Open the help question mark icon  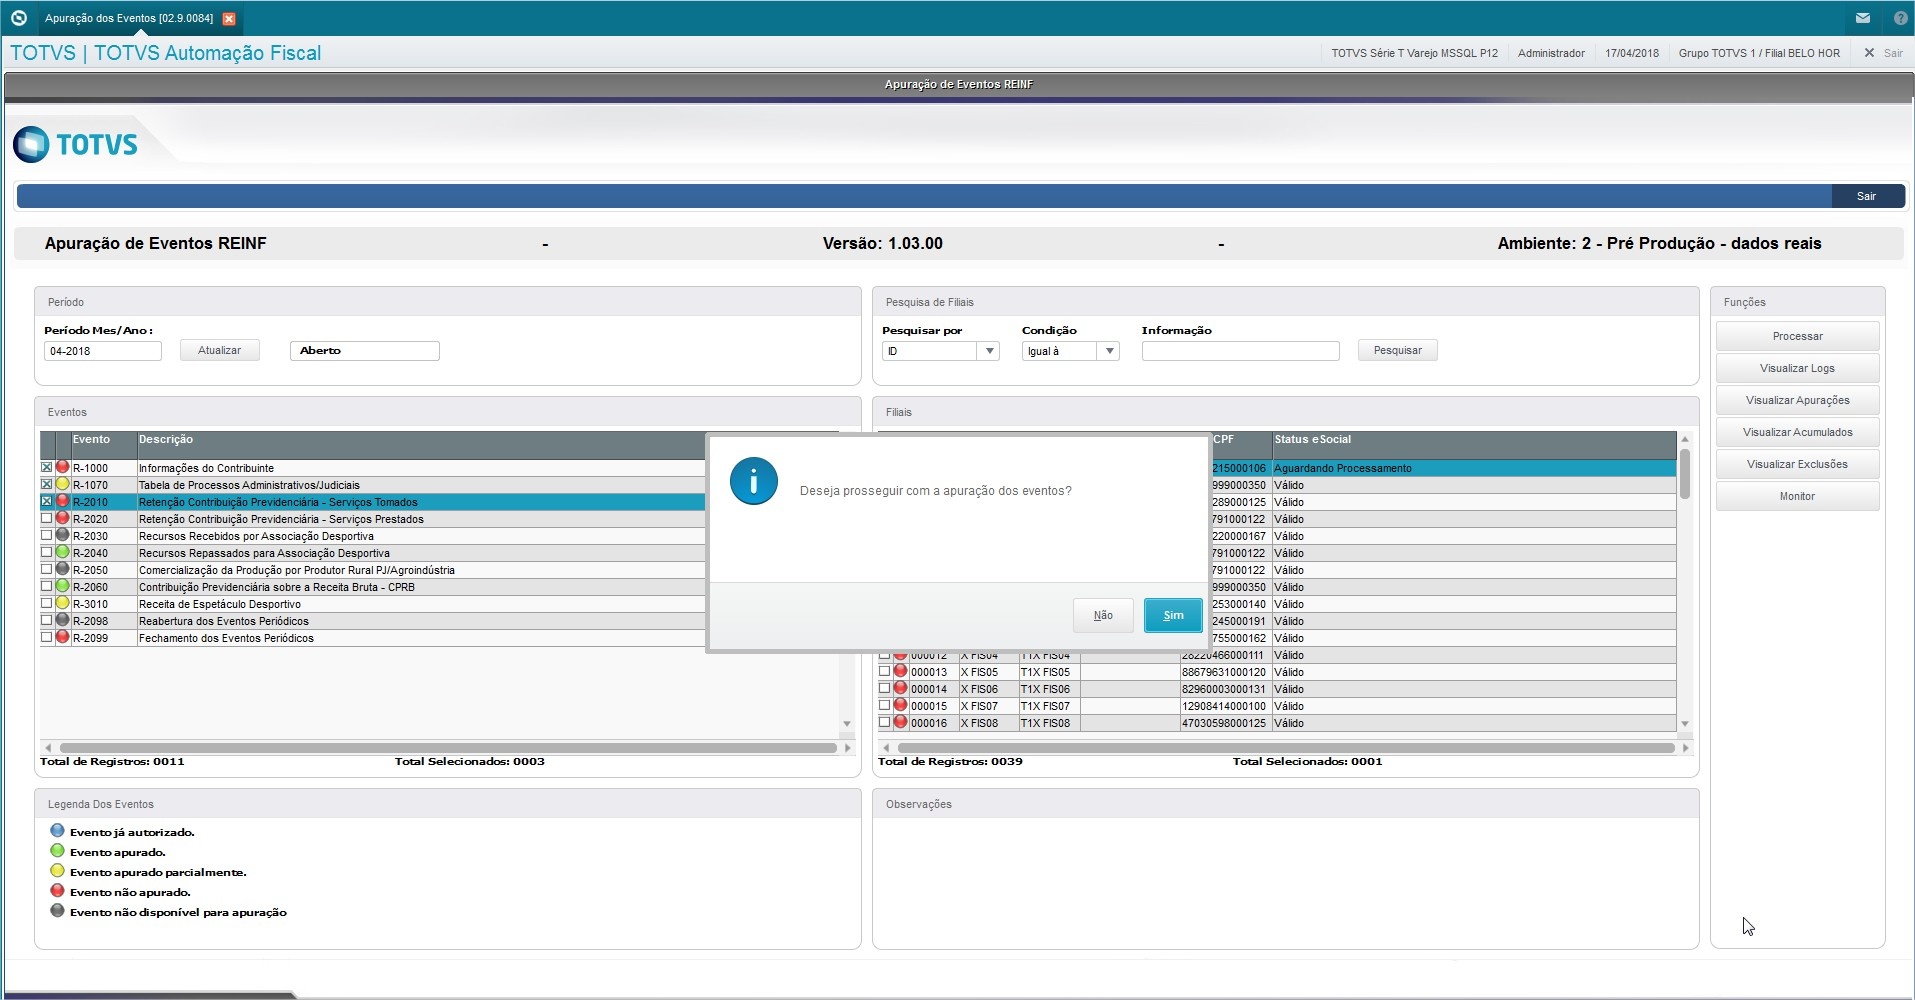1901,18
